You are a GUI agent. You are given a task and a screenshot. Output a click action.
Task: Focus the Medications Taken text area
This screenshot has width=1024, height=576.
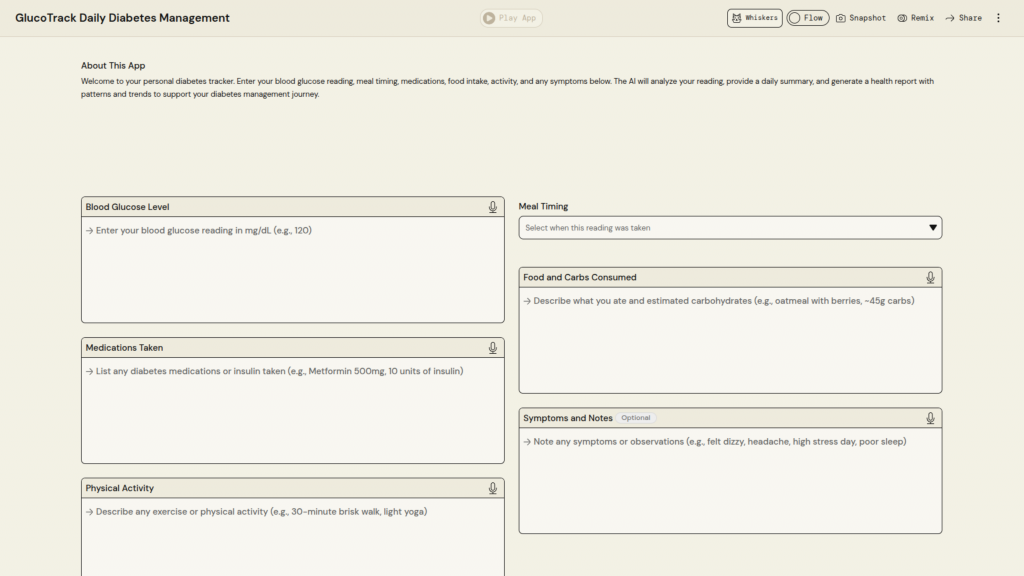click(x=292, y=410)
